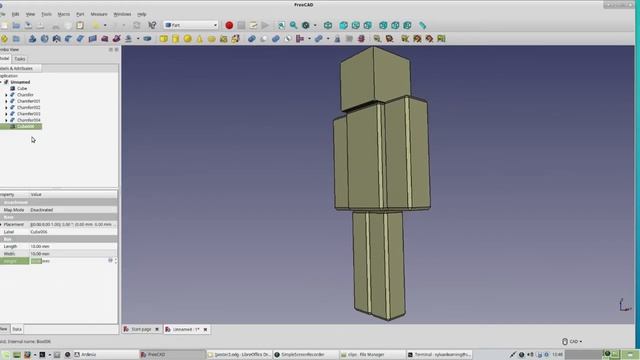640x360 pixels.
Task: Select the Unnamed document in tree
Action: (20, 82)
